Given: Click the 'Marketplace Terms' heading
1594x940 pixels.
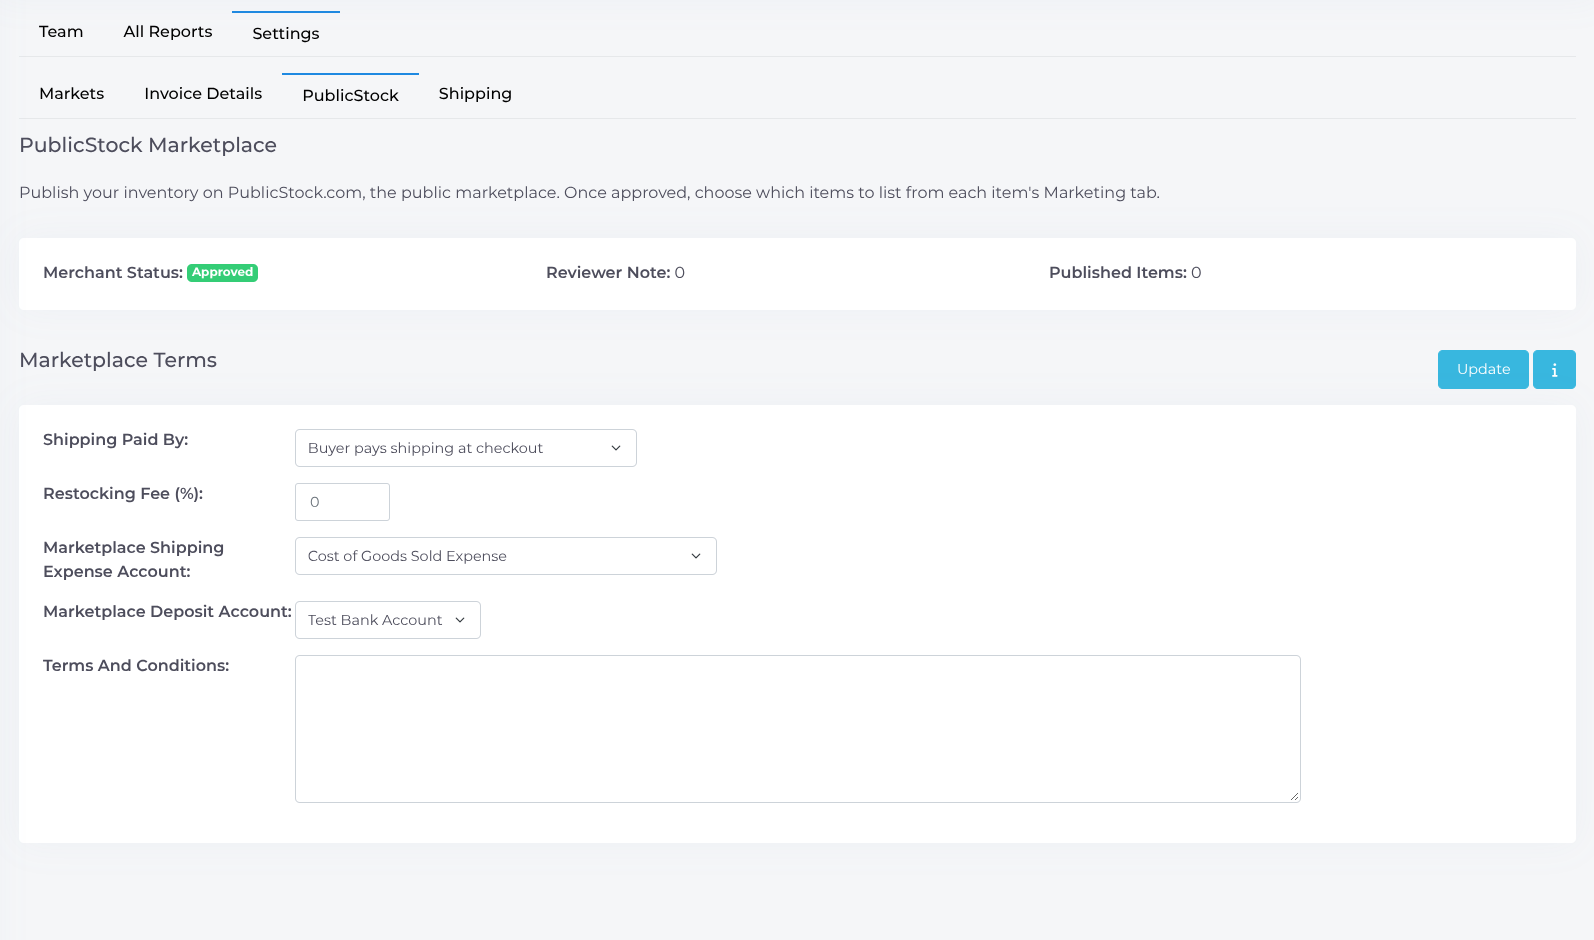Looking at the screenshot, I should pyautogui.click(x=118, y=360).
